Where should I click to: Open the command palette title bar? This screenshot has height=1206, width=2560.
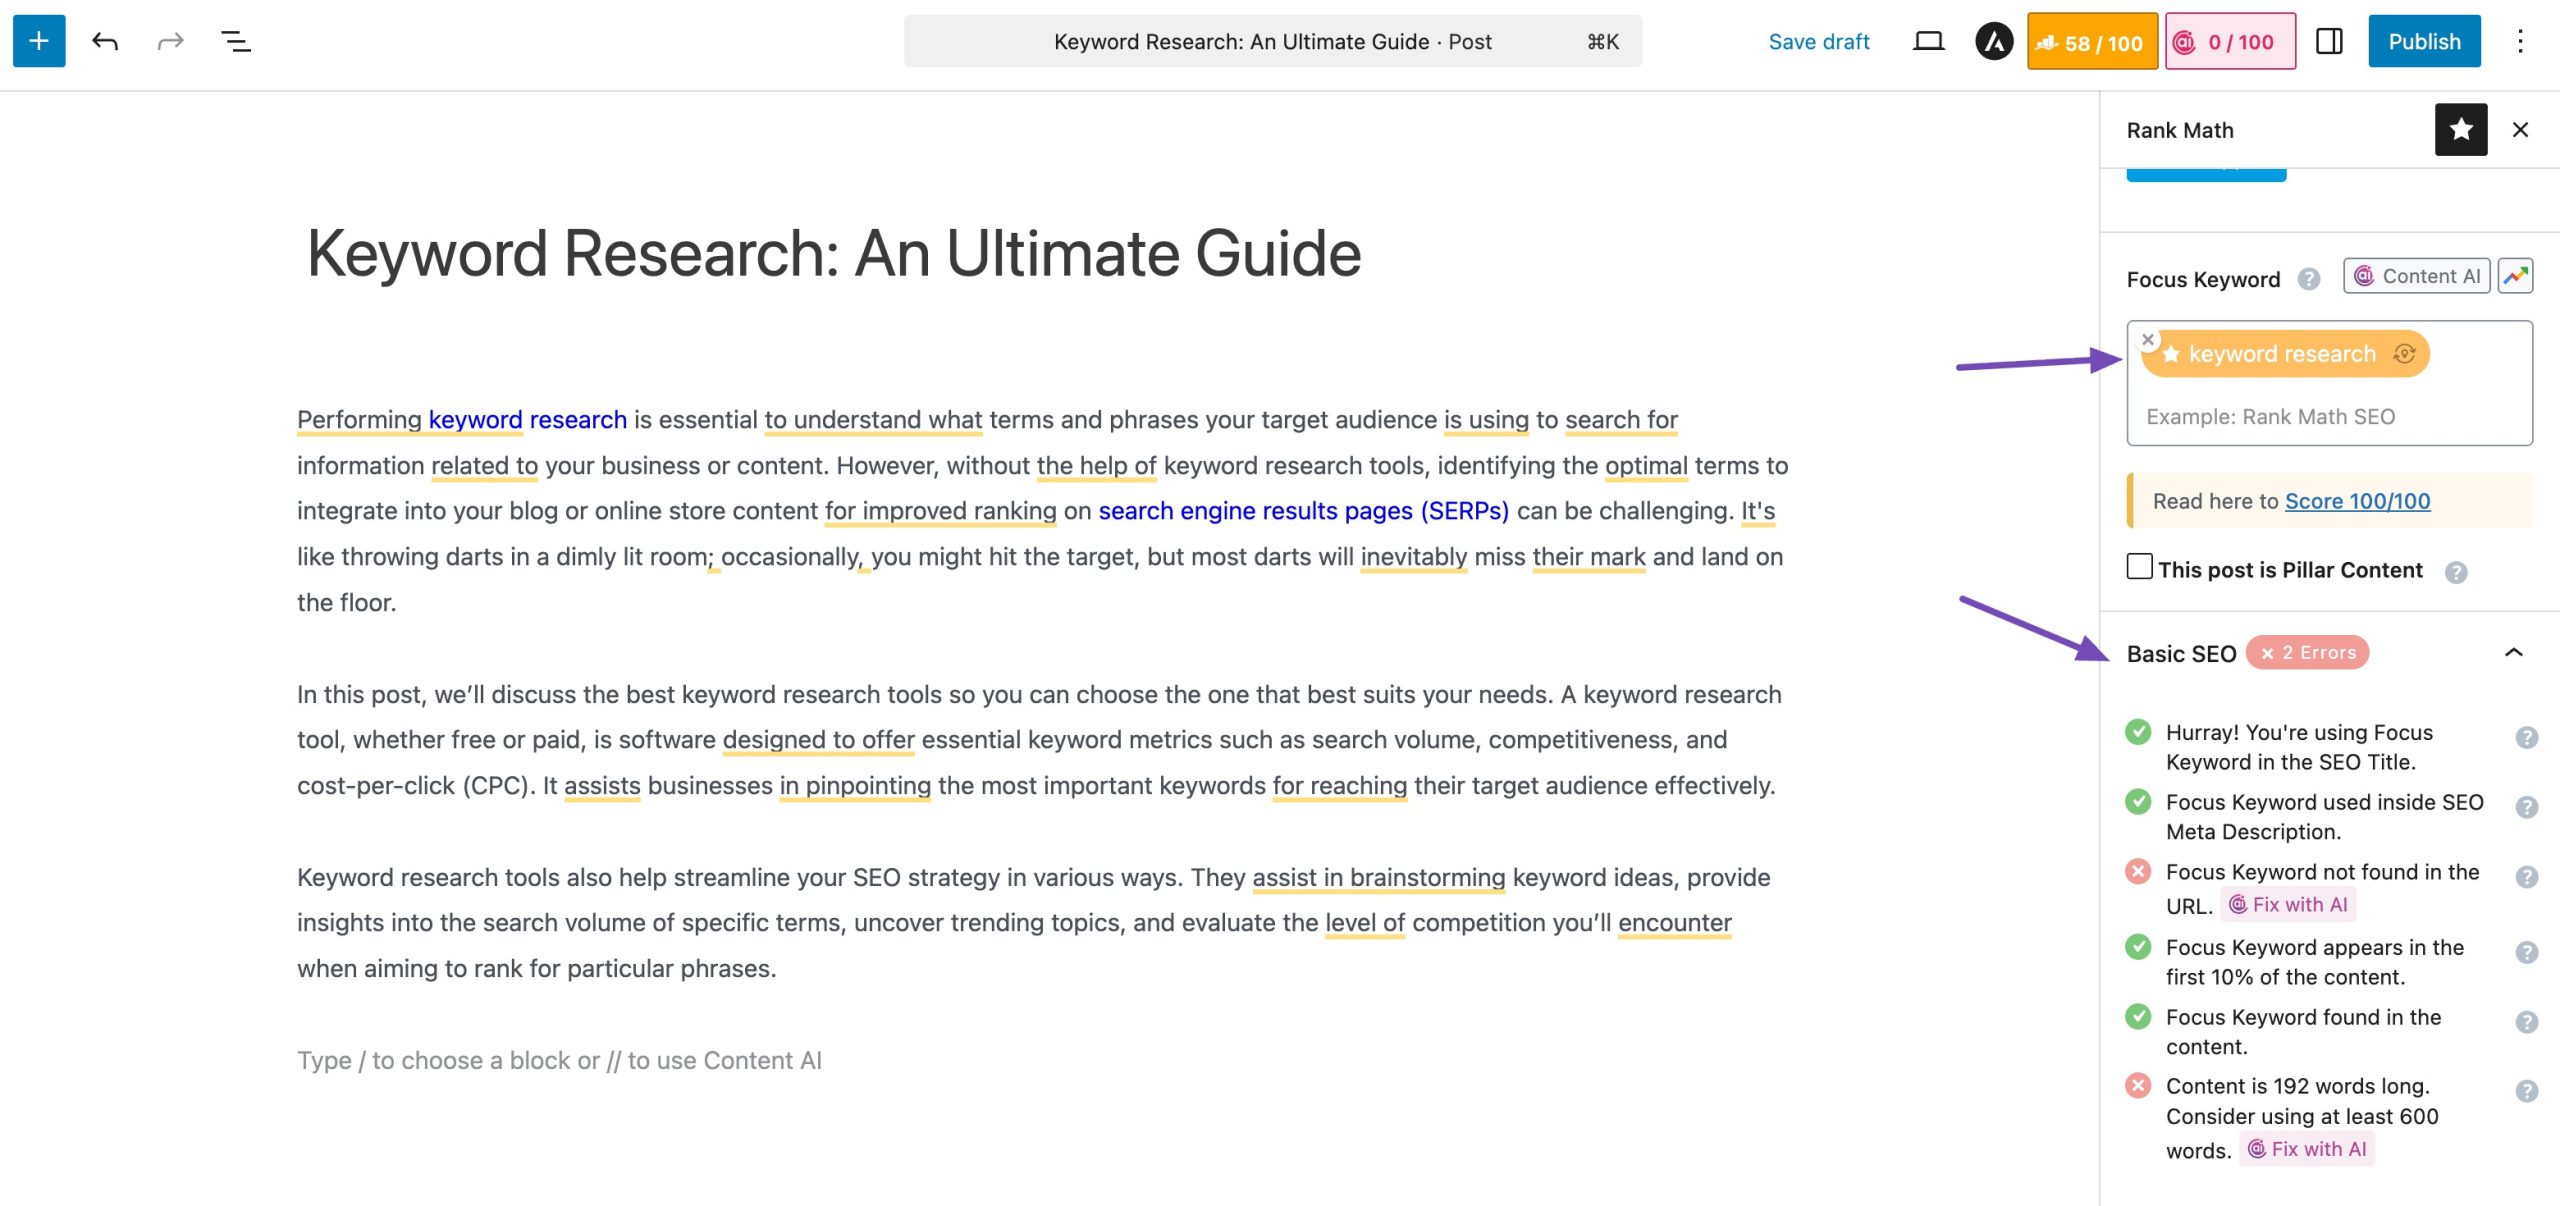(x=1273, y=41)
